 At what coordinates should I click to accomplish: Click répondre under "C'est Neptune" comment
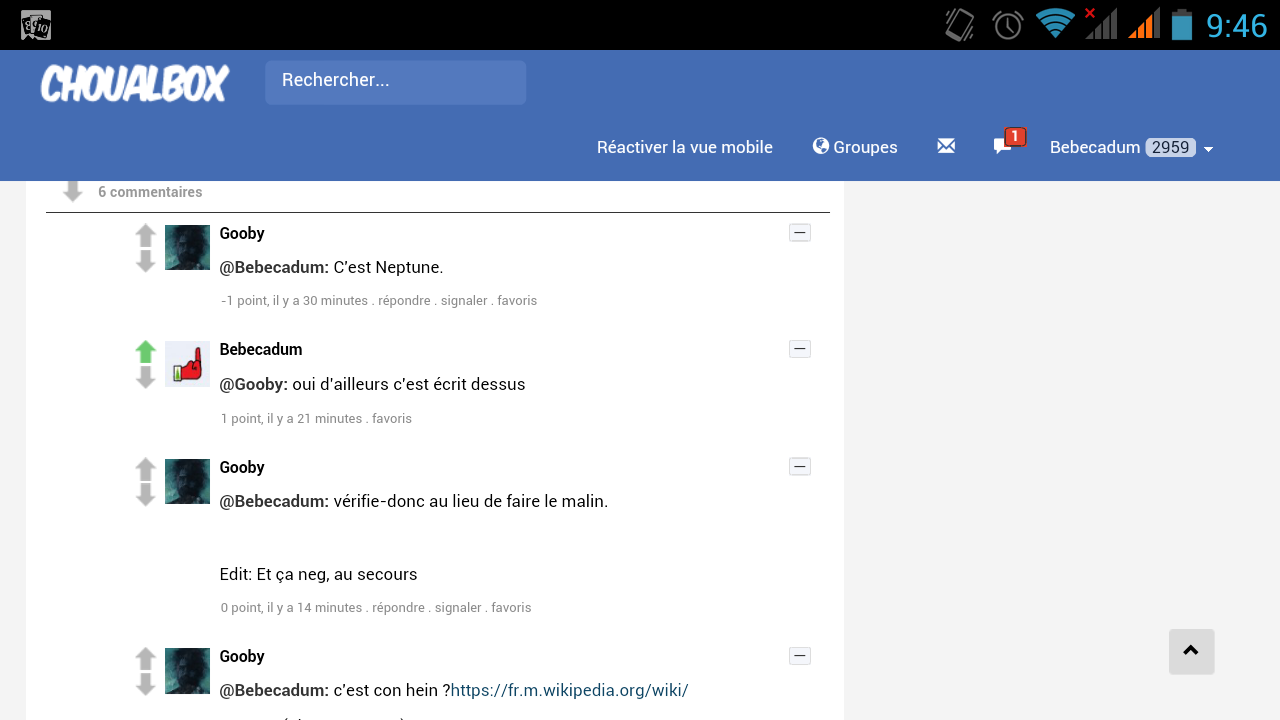click(x=404, y=300)
